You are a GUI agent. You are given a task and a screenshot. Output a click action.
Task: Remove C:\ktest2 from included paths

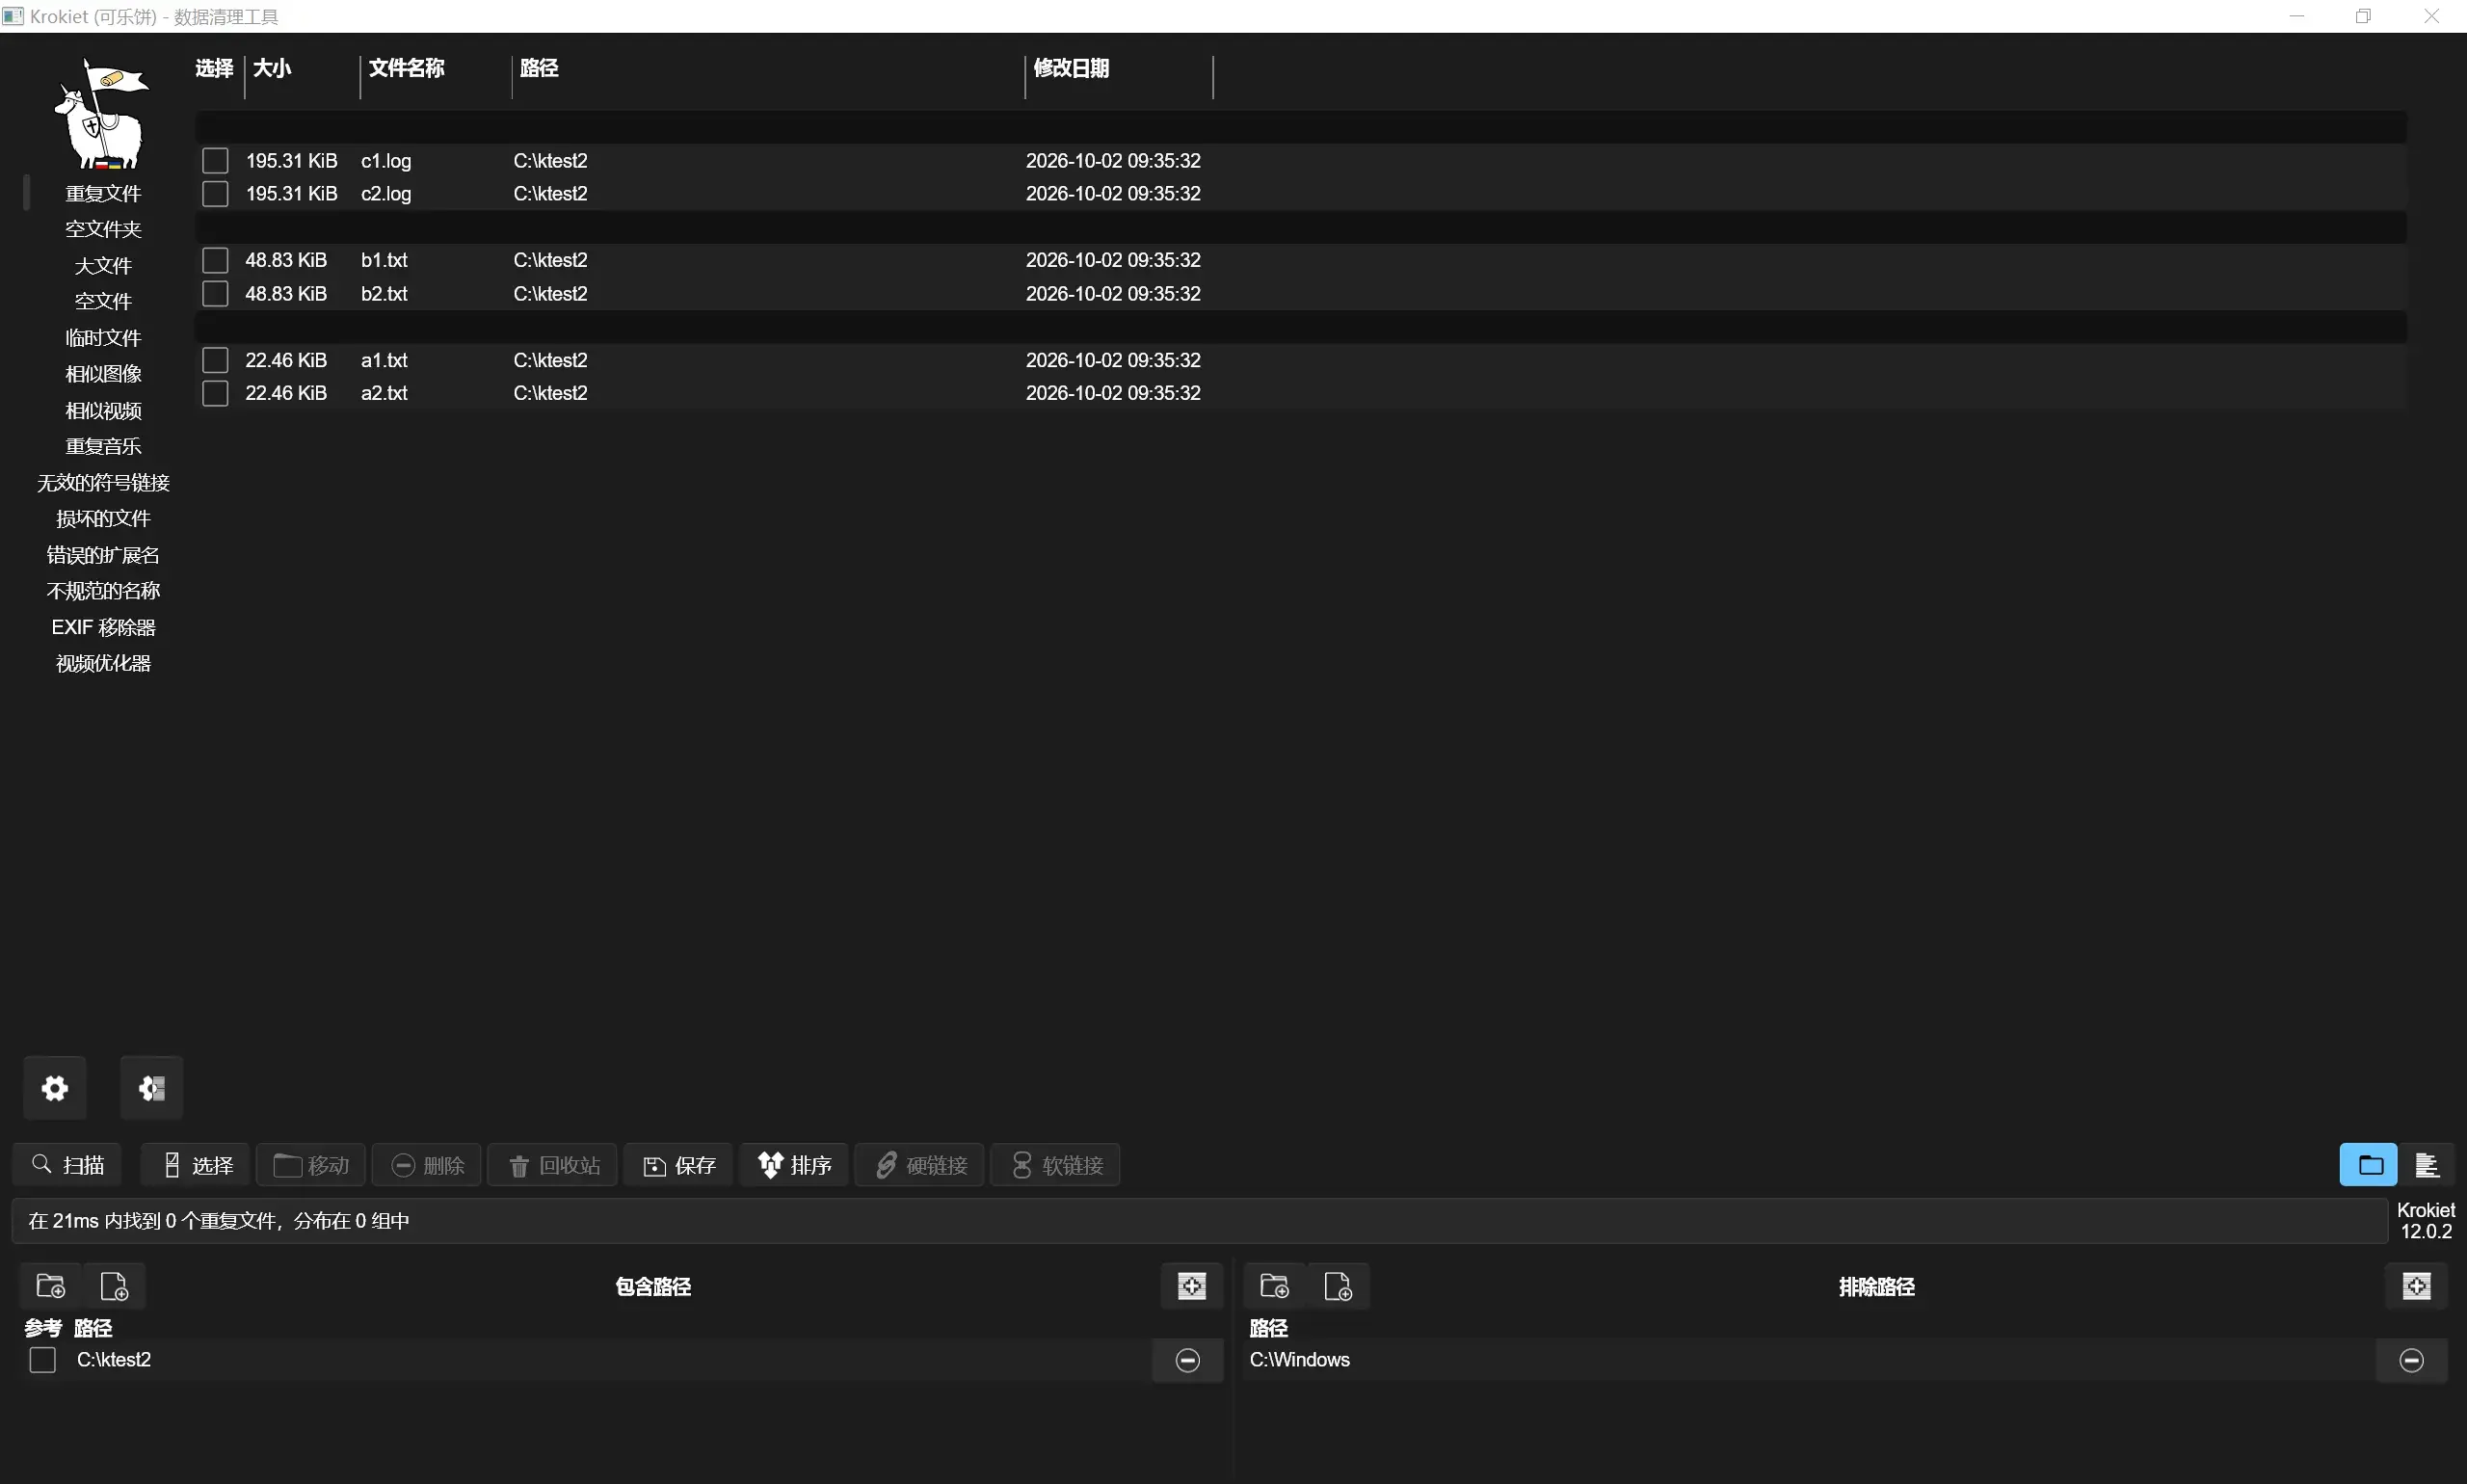pyautogui.click(x=1188, y=1360)
